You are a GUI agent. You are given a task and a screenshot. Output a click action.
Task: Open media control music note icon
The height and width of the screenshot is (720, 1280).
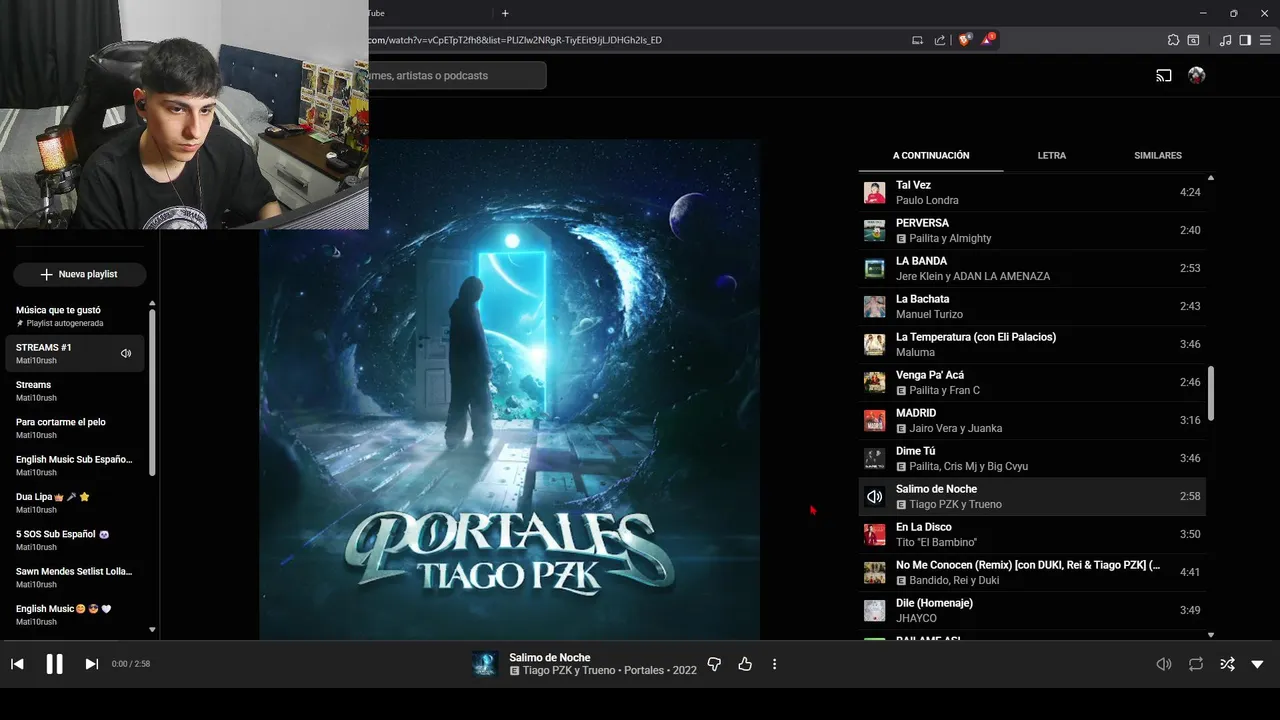click(1226, 40)
